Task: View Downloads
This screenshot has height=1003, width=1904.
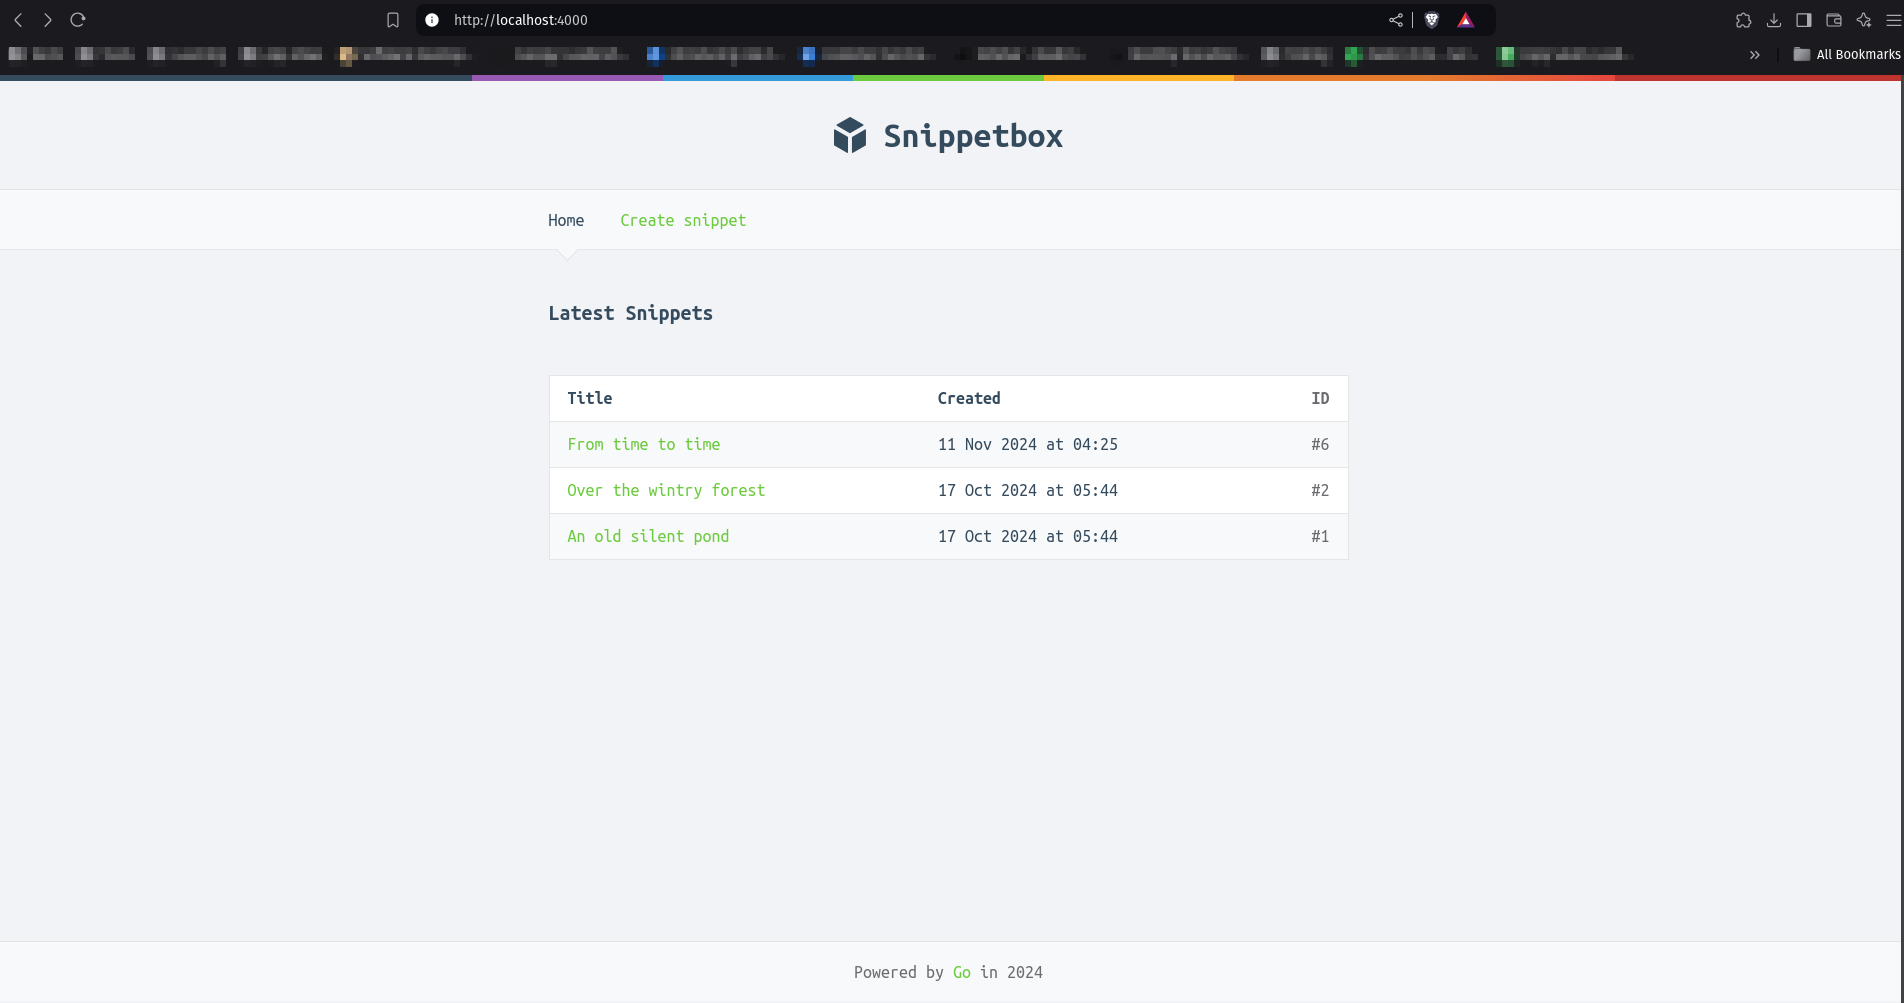Action: [x=1774, y=20]
